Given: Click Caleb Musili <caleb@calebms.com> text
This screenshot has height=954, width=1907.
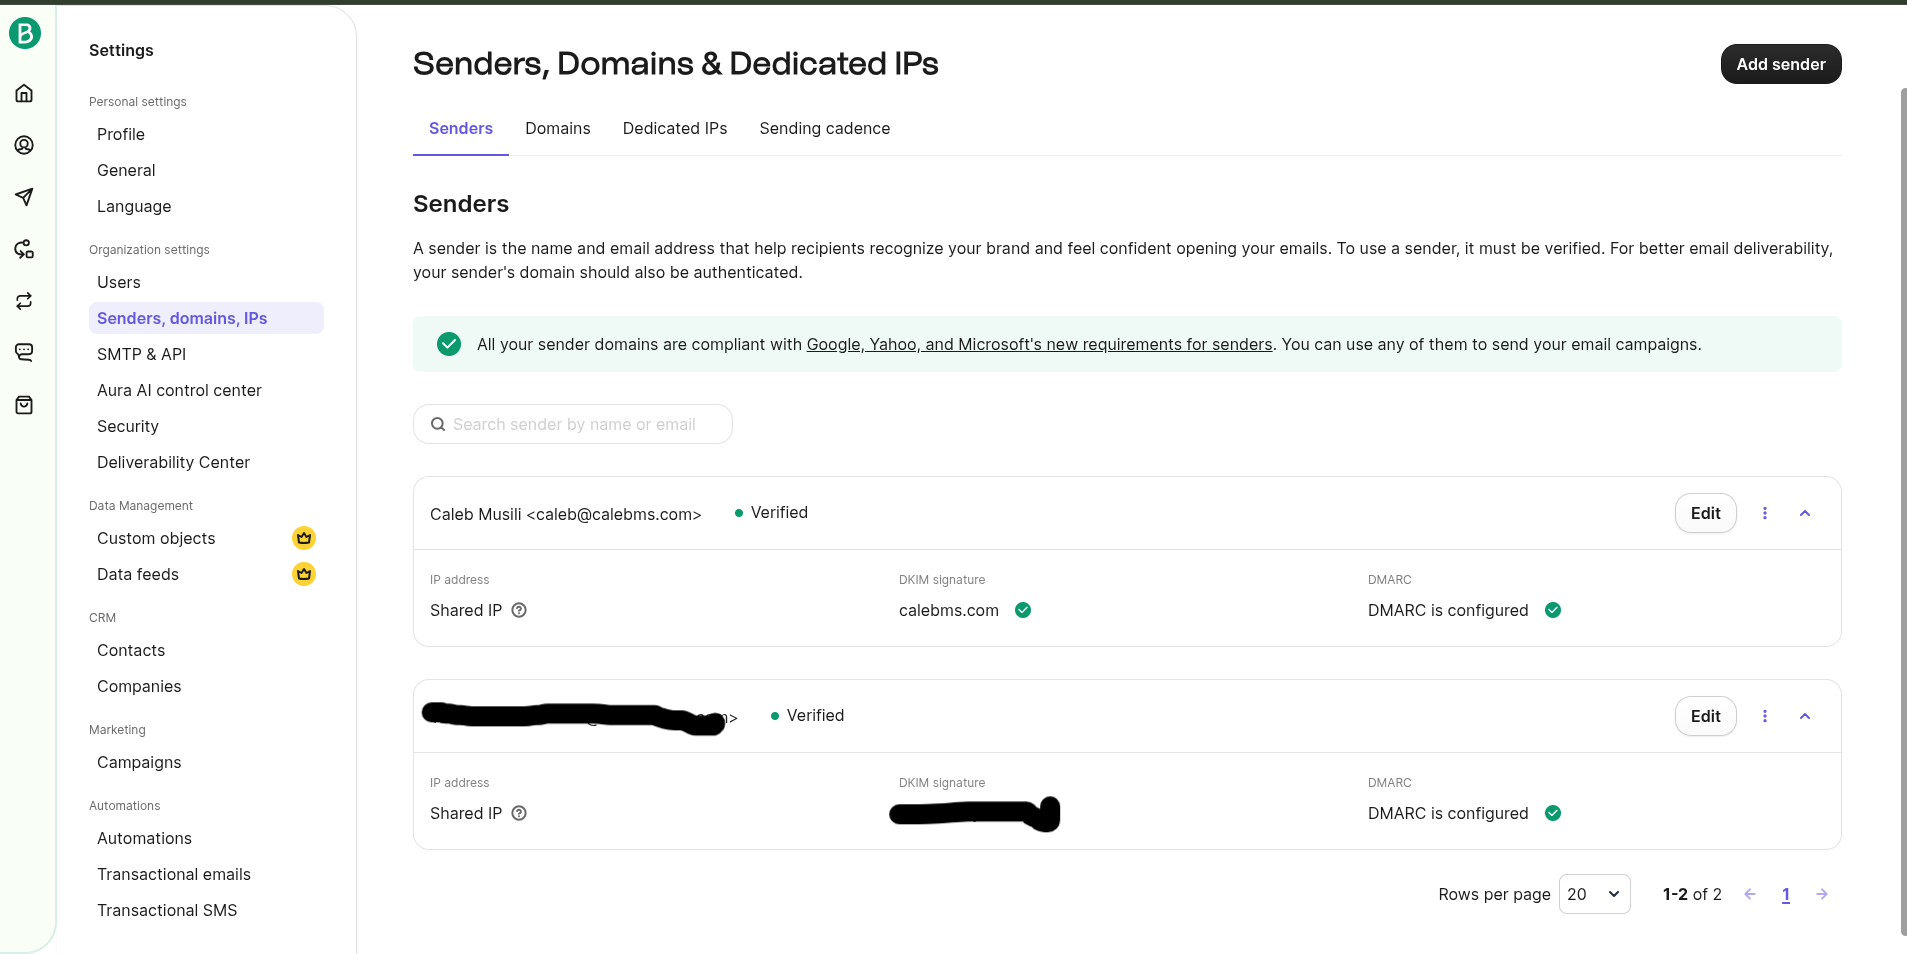Looking at the screenshot, I should (566, 514).
